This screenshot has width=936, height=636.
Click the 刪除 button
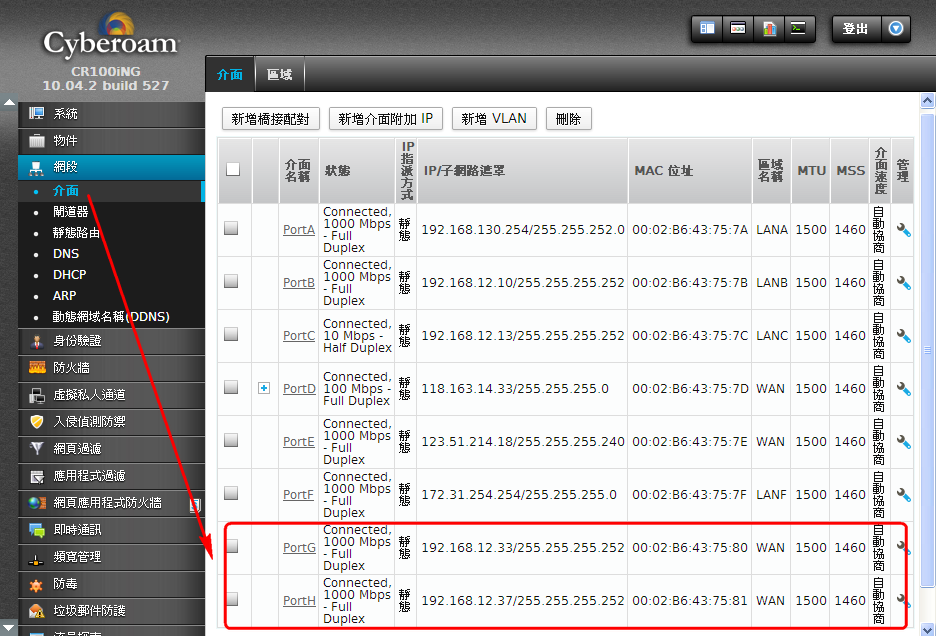point(568,119)
